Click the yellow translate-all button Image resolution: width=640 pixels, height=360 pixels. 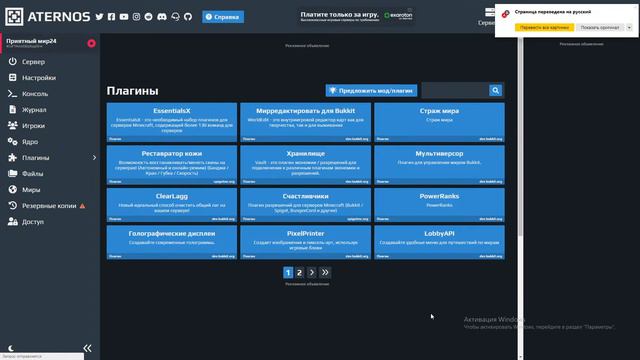[544, 27]
